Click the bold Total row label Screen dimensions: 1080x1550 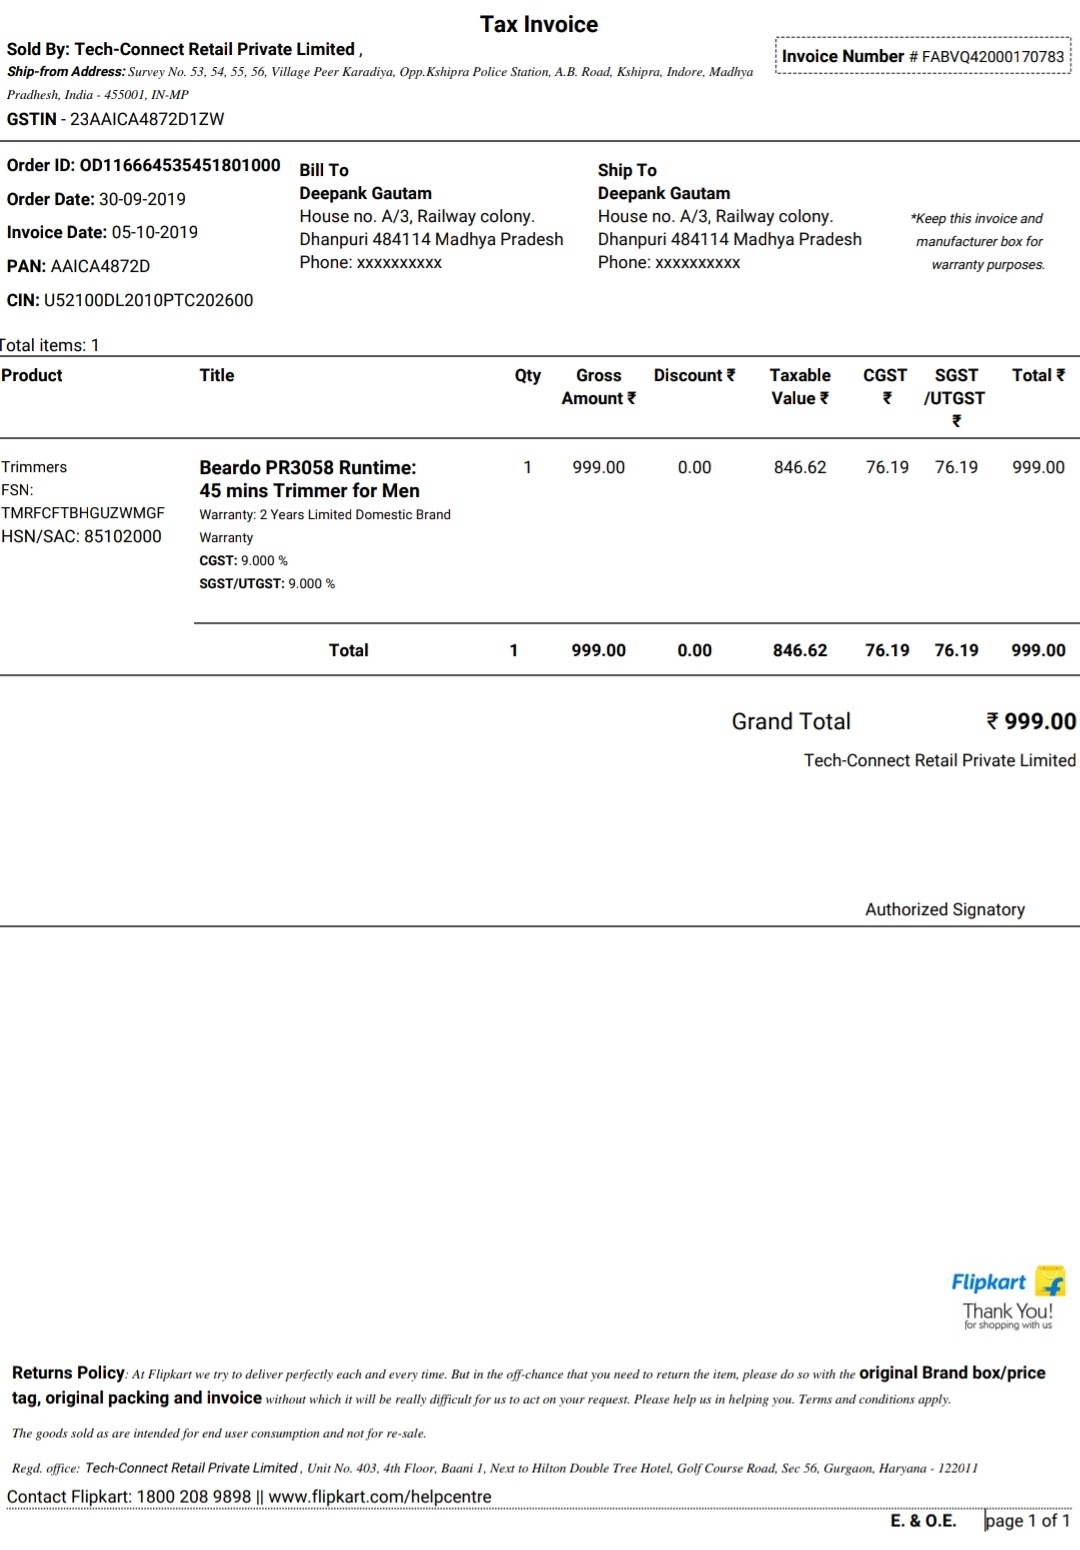click(x=348, y=650)
